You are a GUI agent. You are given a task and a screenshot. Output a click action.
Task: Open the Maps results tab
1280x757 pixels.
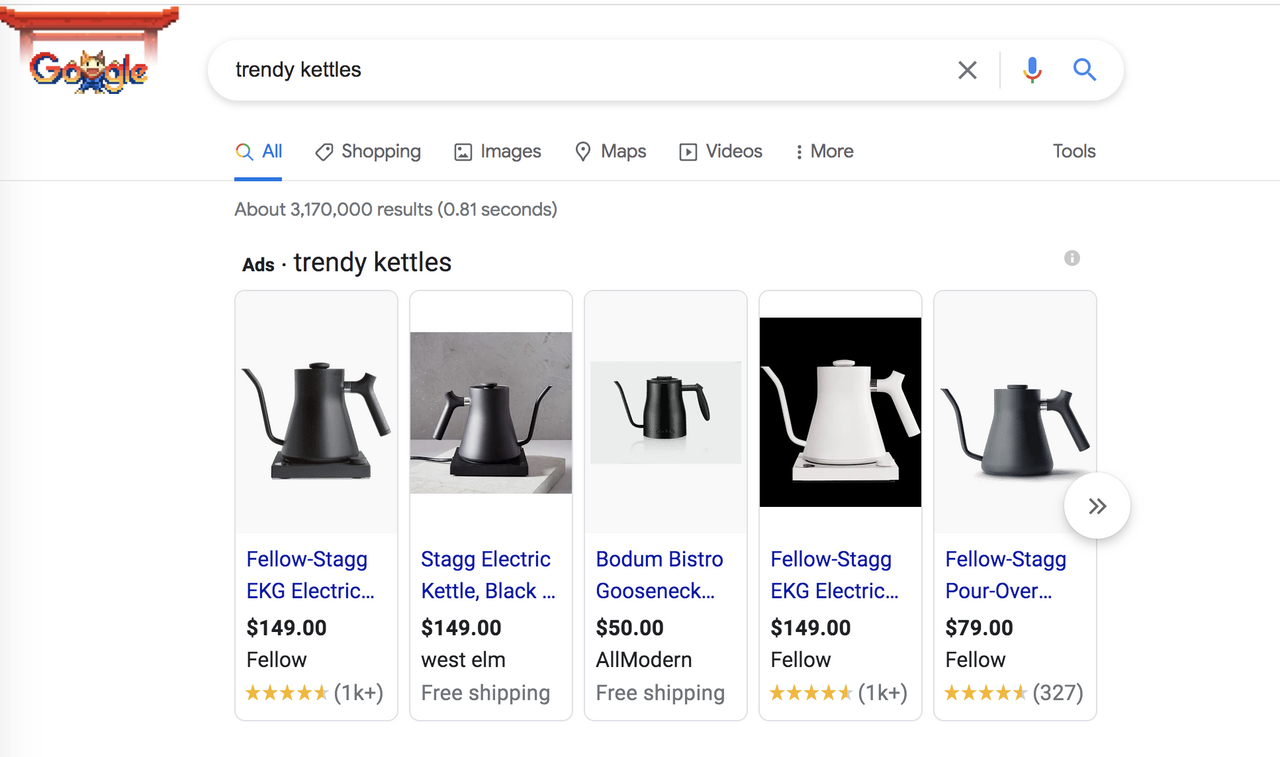[610, 152]
